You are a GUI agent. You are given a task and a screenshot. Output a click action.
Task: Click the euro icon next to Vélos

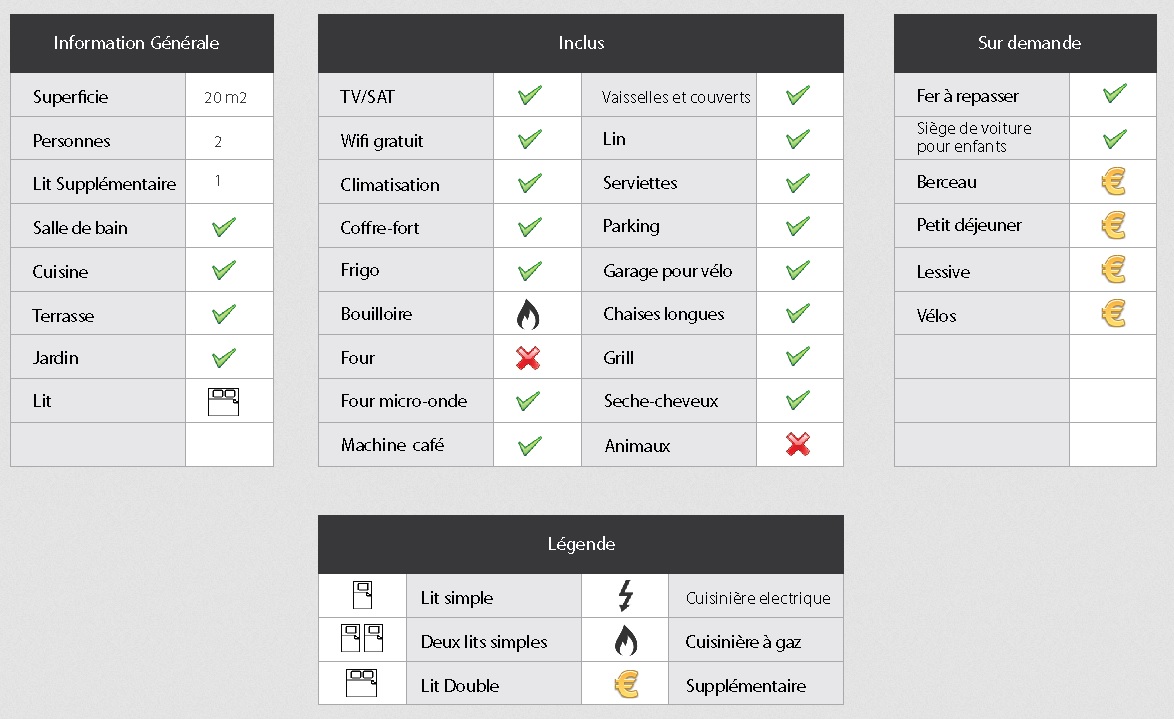coord(1113,314)
